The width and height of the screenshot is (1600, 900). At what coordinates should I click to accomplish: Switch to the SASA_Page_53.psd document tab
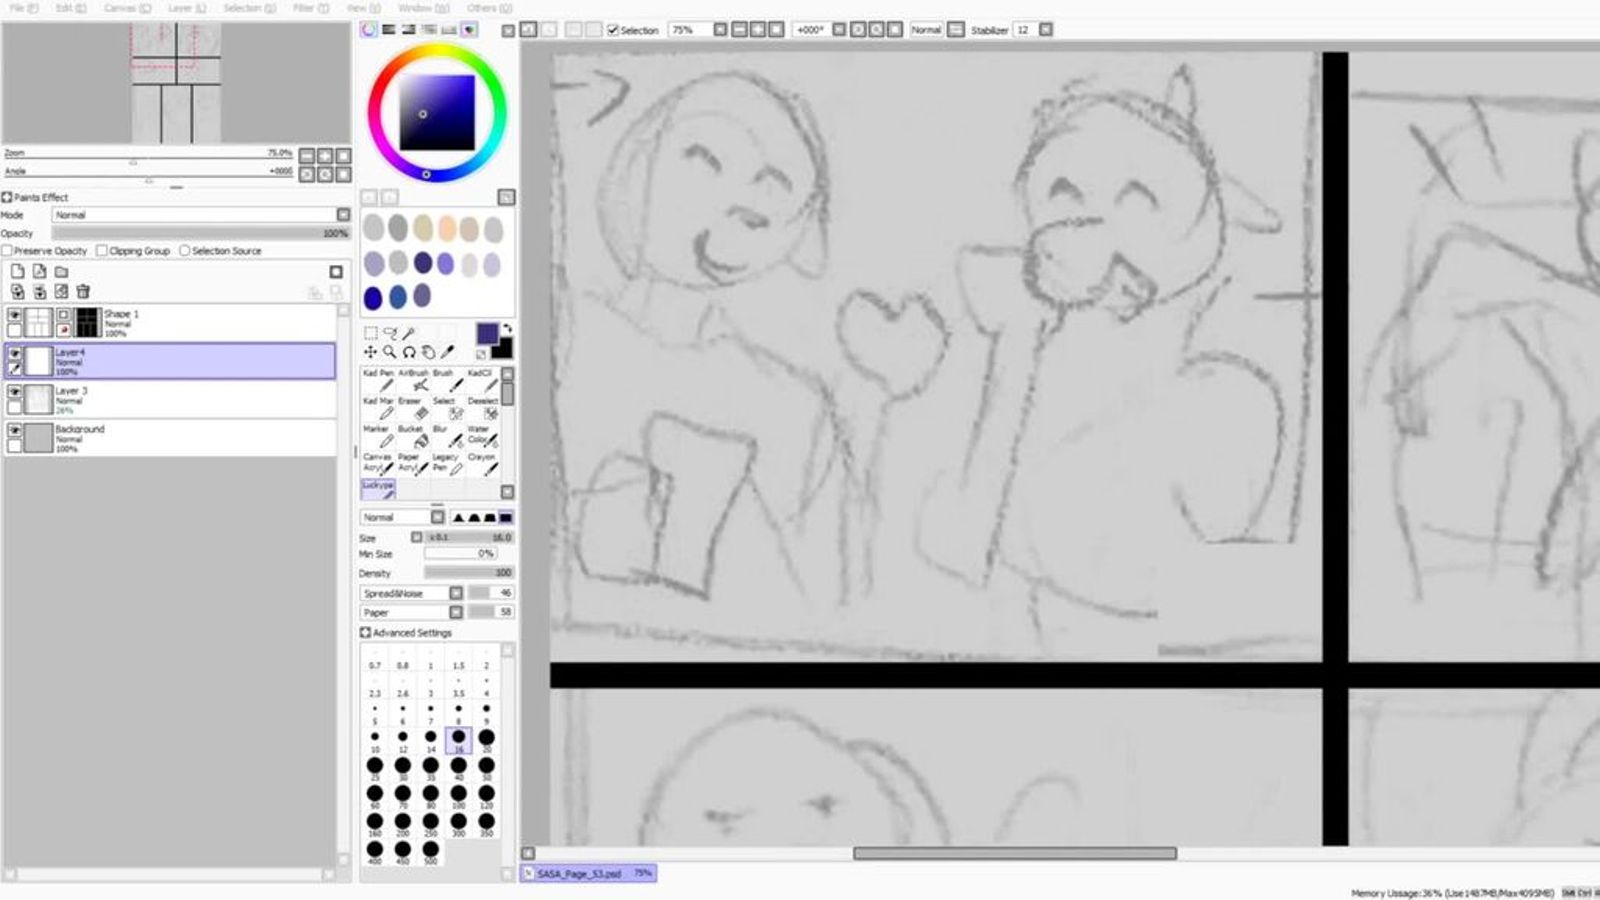[588, 874]
